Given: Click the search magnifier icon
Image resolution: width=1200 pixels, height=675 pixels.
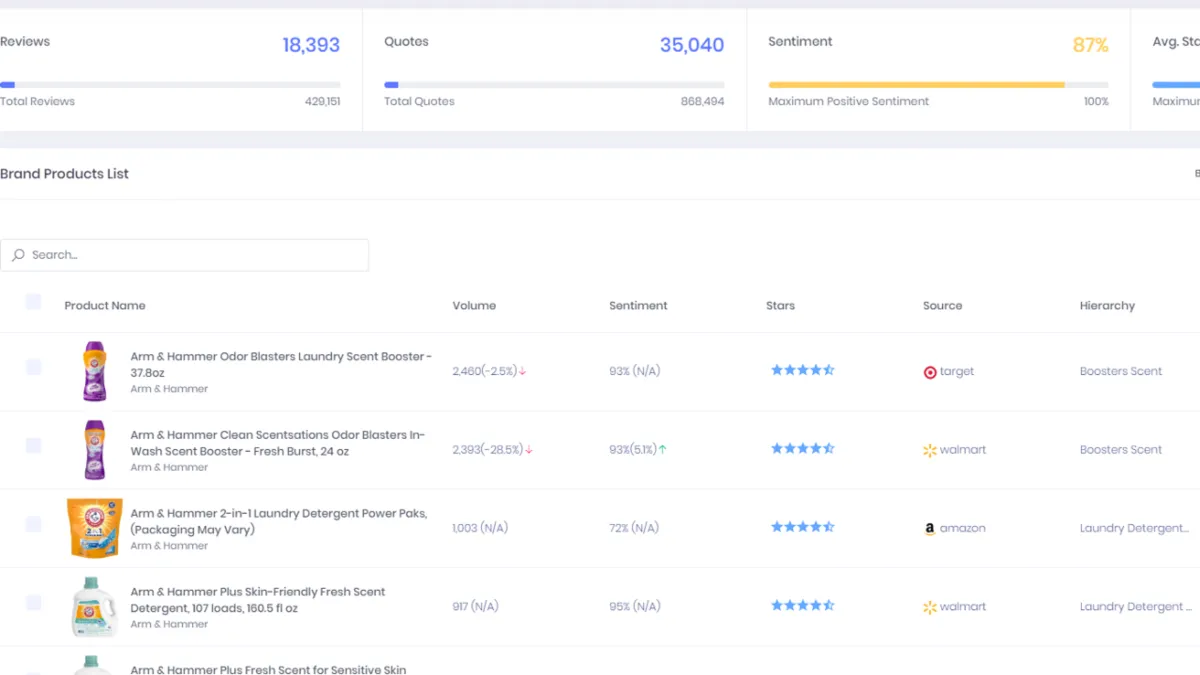Looking at the screenshot, I should pyautogui.click(x=18, y=255).
